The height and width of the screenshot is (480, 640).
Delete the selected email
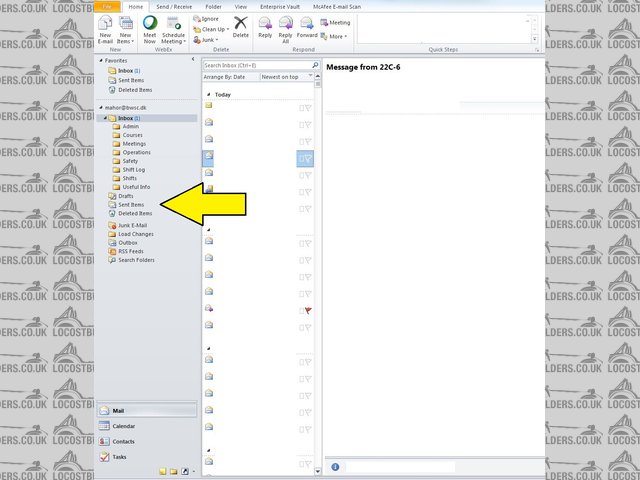tap(241, 27)
